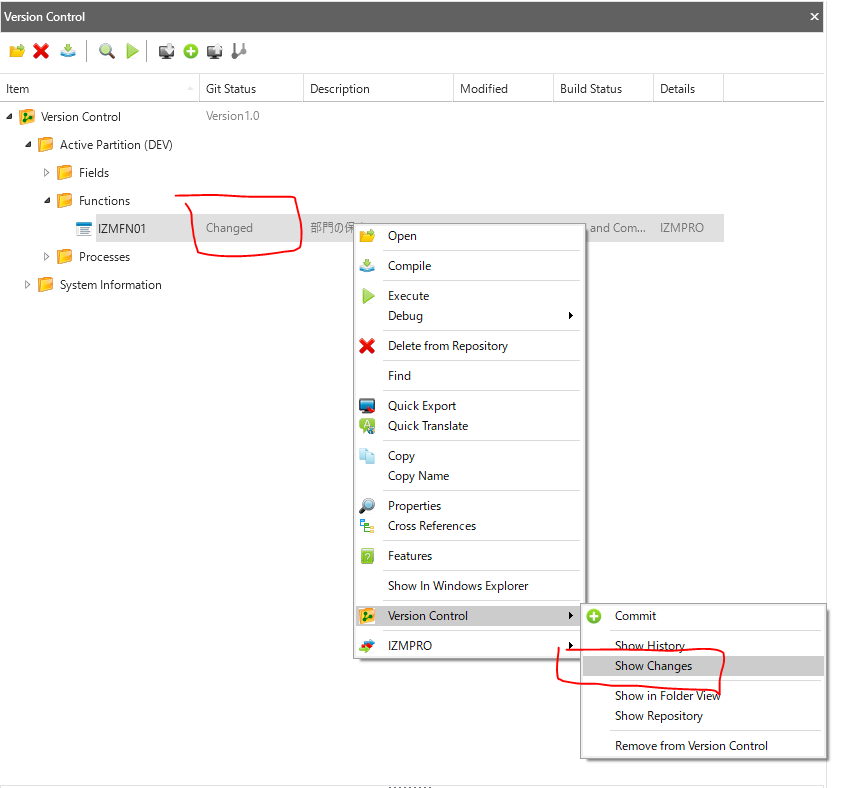Choose Show In Windows Explorer

click(468, 586)
